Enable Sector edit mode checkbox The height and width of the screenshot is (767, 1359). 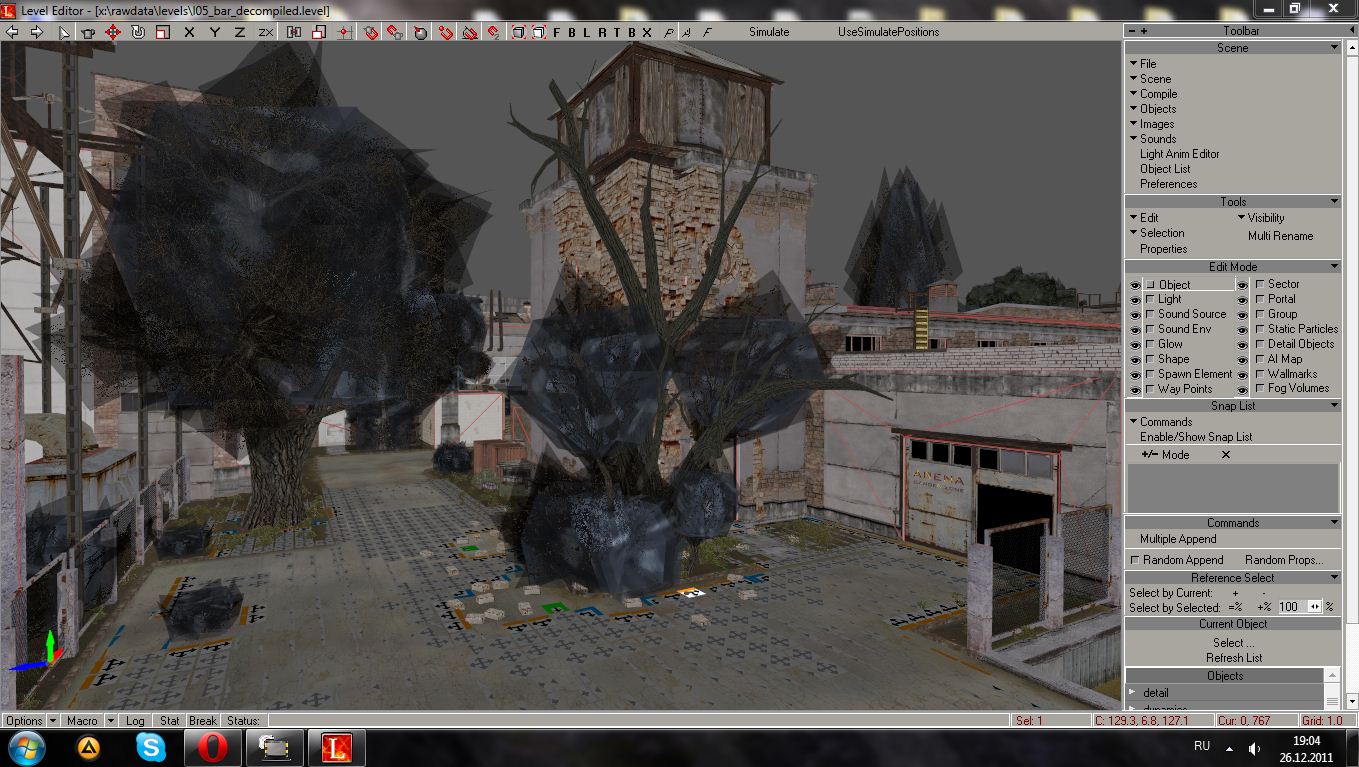coord(1260,284)
